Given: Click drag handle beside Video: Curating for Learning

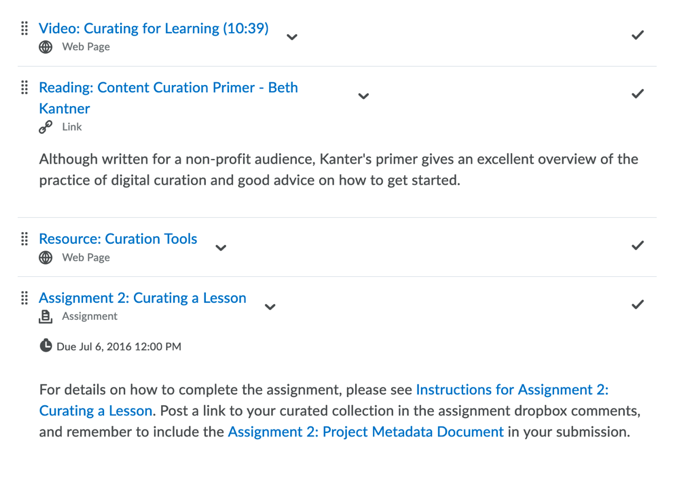Looking at the screenshot, I should [x=25, y=29].
